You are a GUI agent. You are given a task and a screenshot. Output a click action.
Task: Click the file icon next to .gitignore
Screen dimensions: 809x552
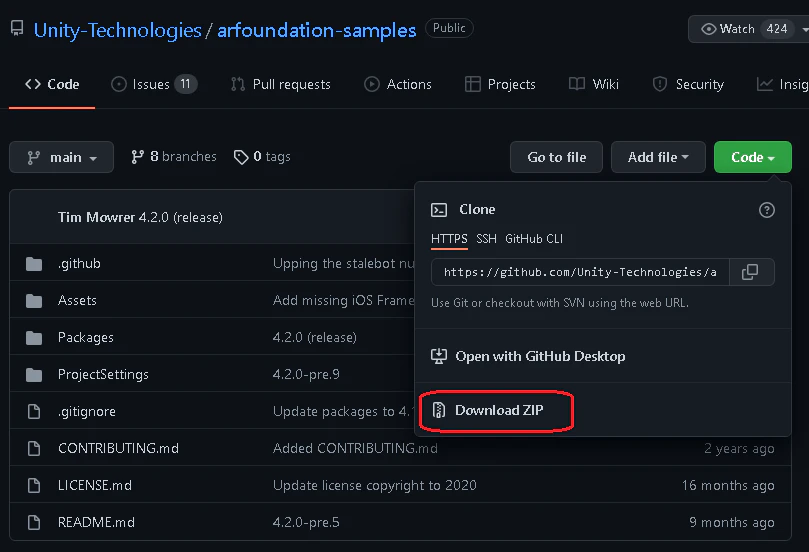coord(34,412)
